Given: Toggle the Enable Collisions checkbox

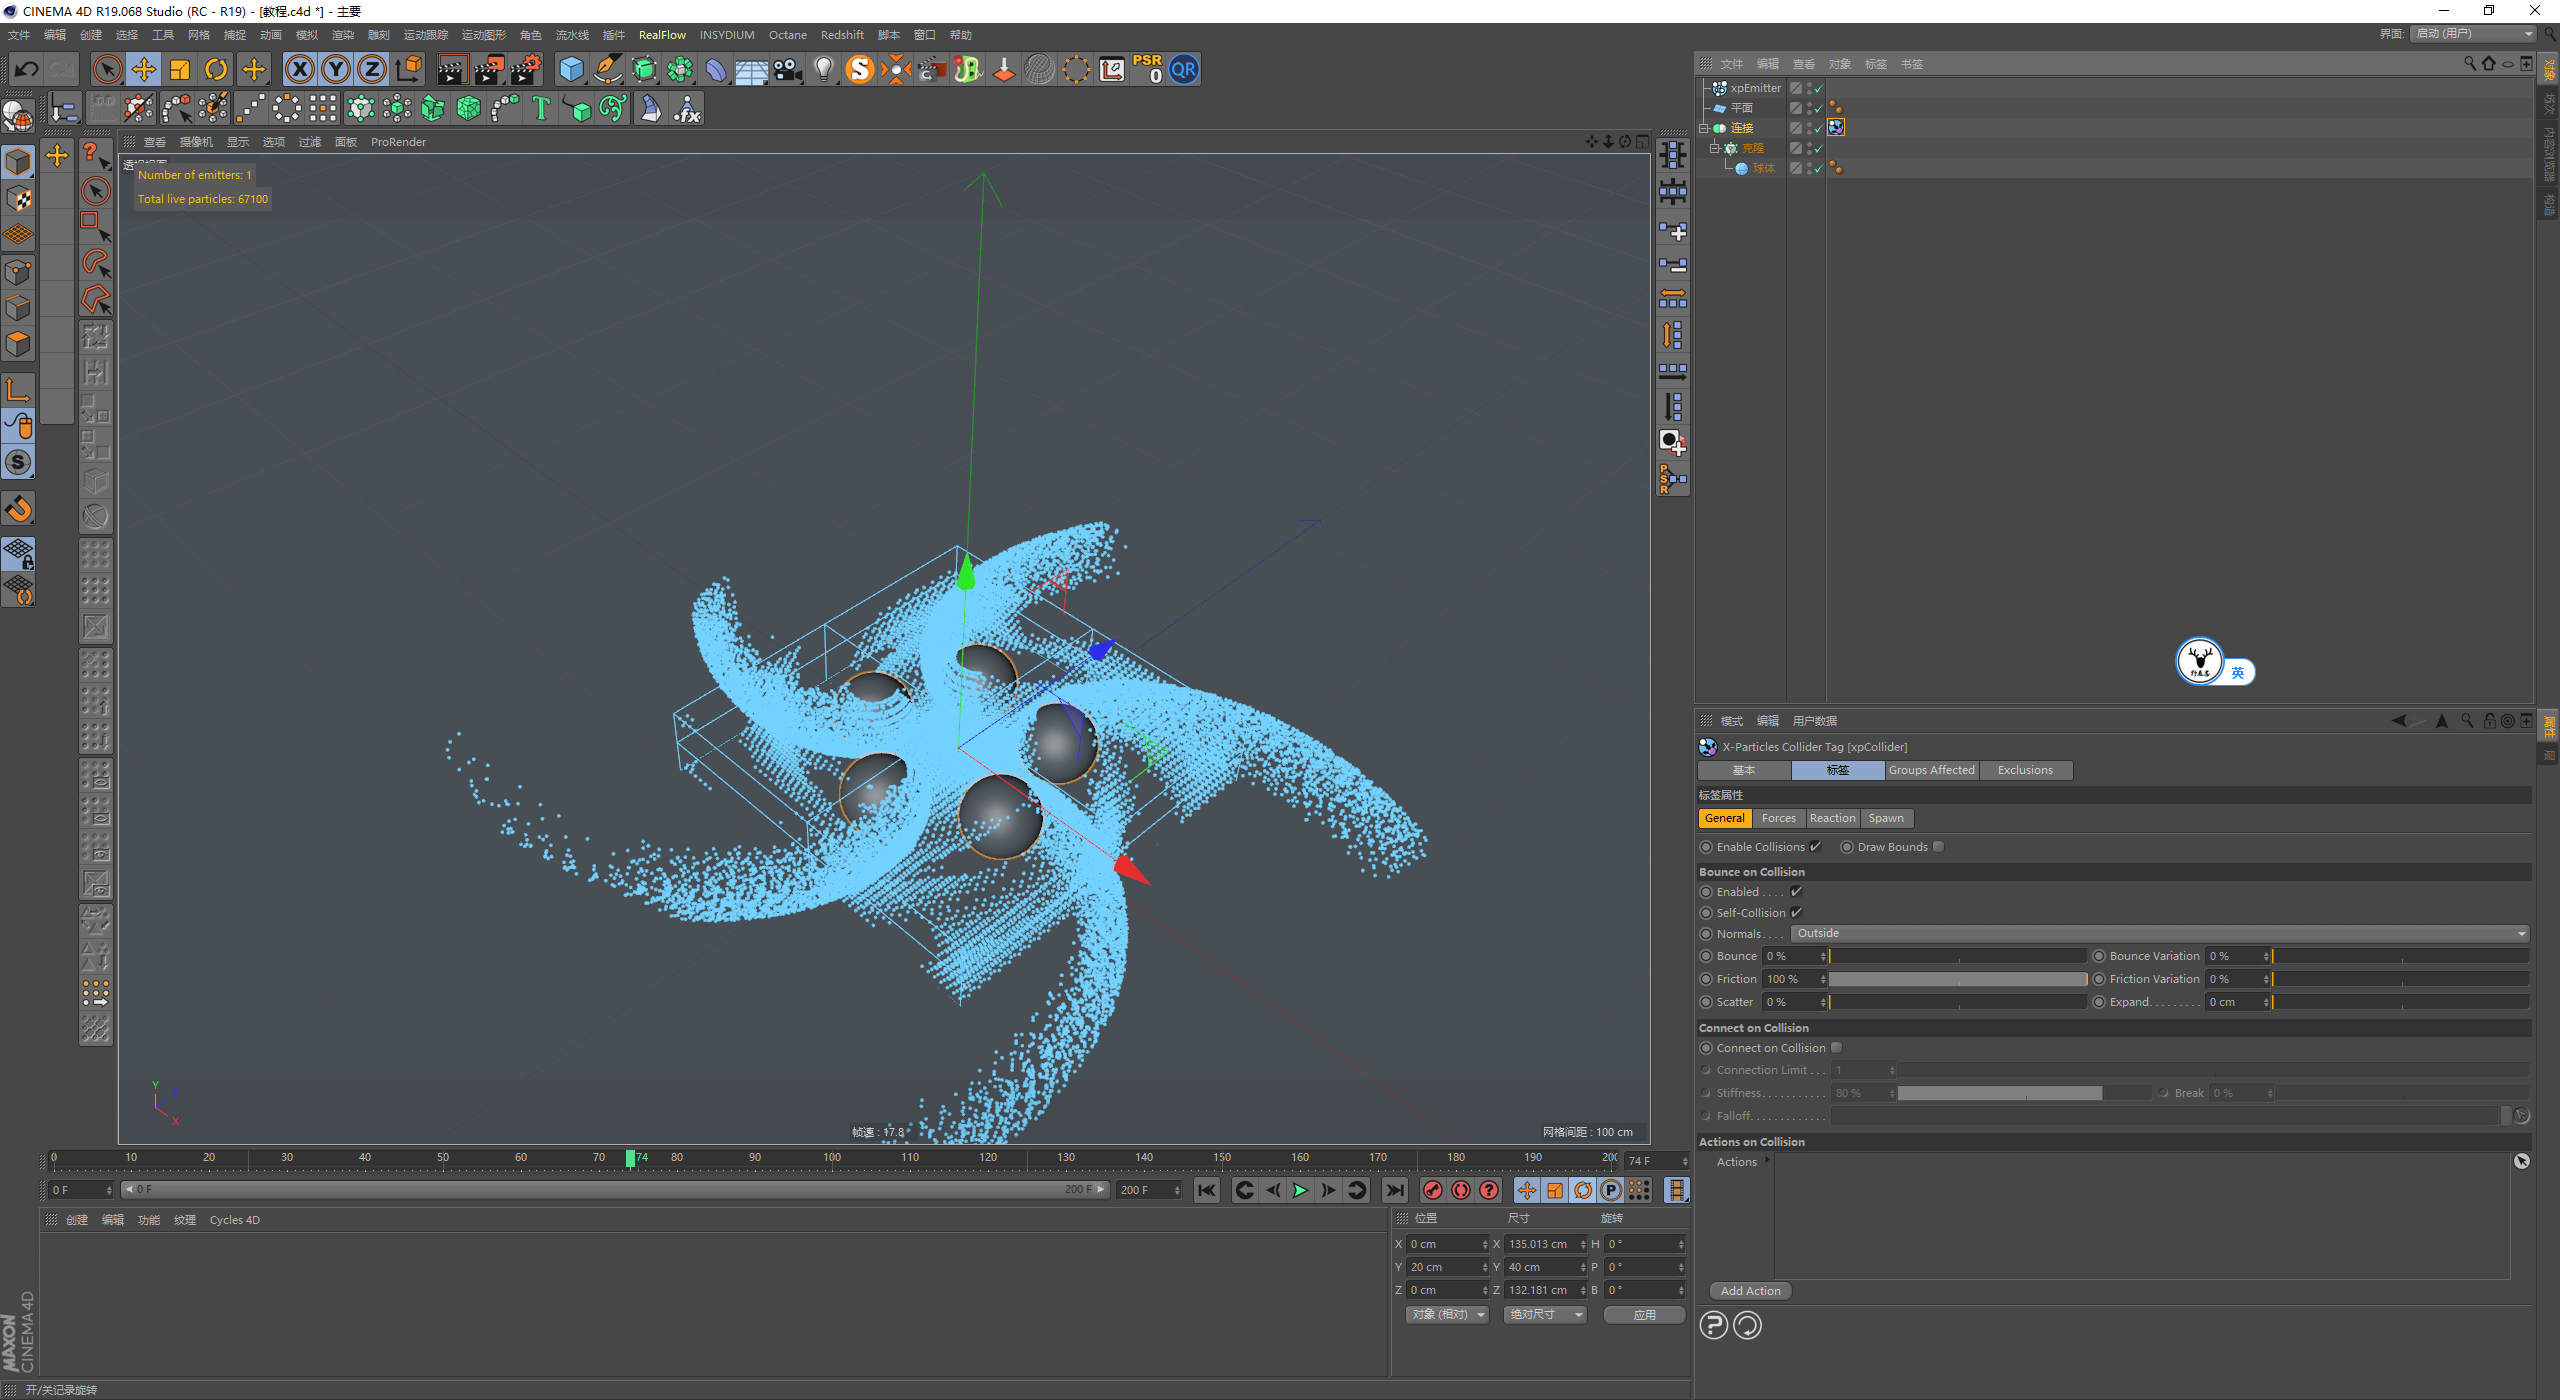Looking at the screenshot, I should (x=1815, y=847).
